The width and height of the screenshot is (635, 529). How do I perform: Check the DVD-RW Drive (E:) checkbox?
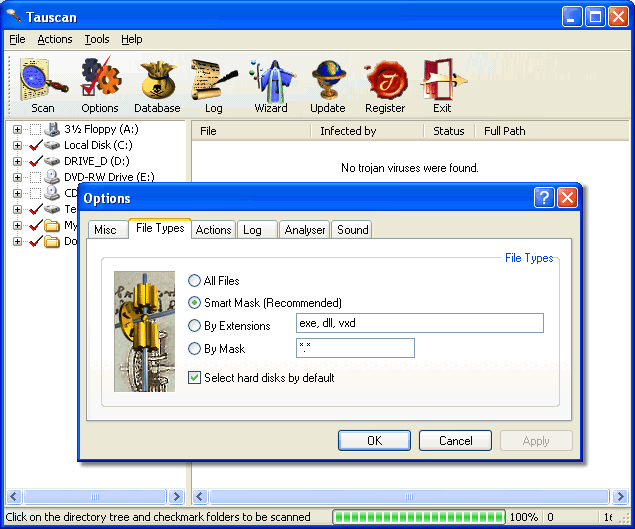click(35, 177)
